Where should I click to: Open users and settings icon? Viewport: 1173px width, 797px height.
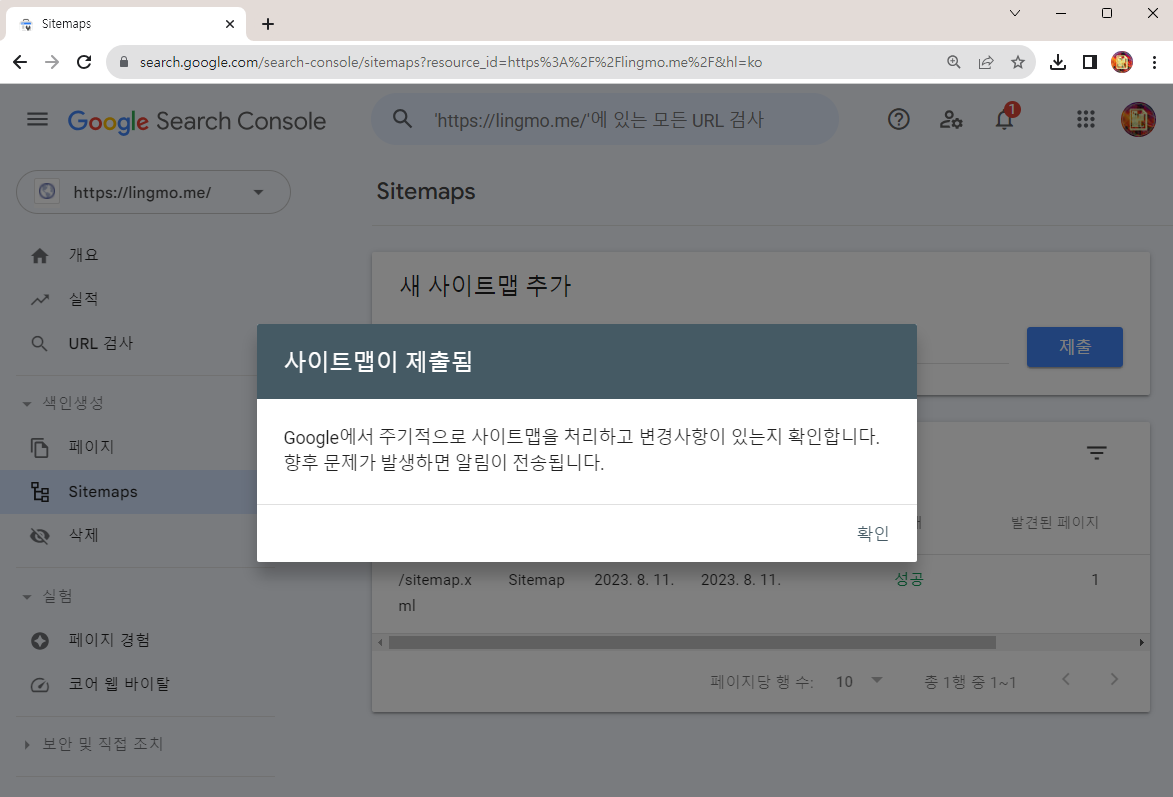coord(951,119)
